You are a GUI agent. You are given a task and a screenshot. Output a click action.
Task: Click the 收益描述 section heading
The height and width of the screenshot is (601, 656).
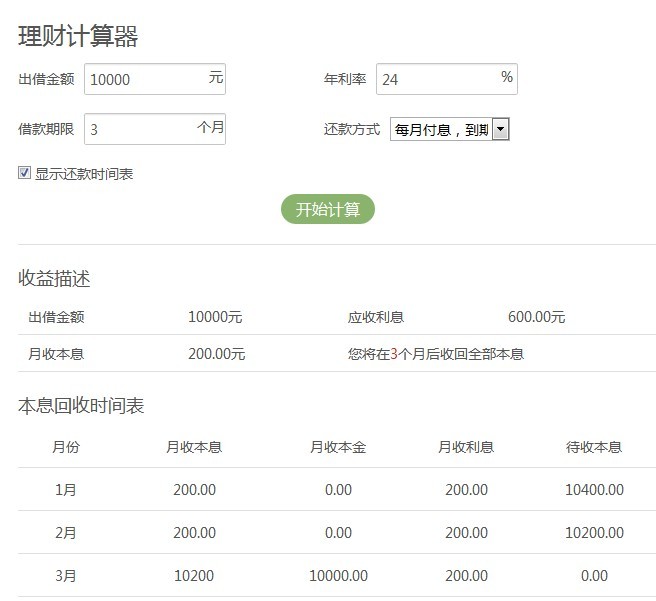pos(54,278)
